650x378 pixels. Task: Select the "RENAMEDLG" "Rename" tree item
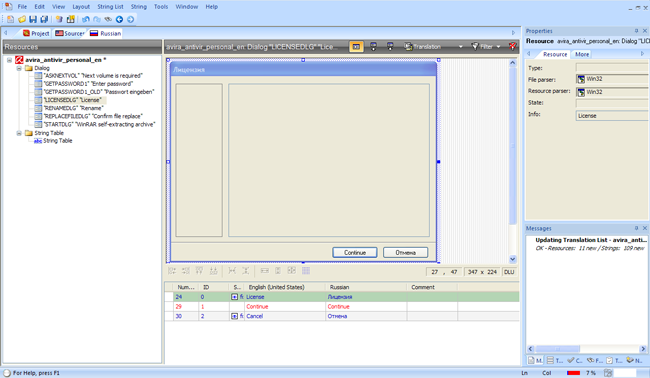[73, 108]
